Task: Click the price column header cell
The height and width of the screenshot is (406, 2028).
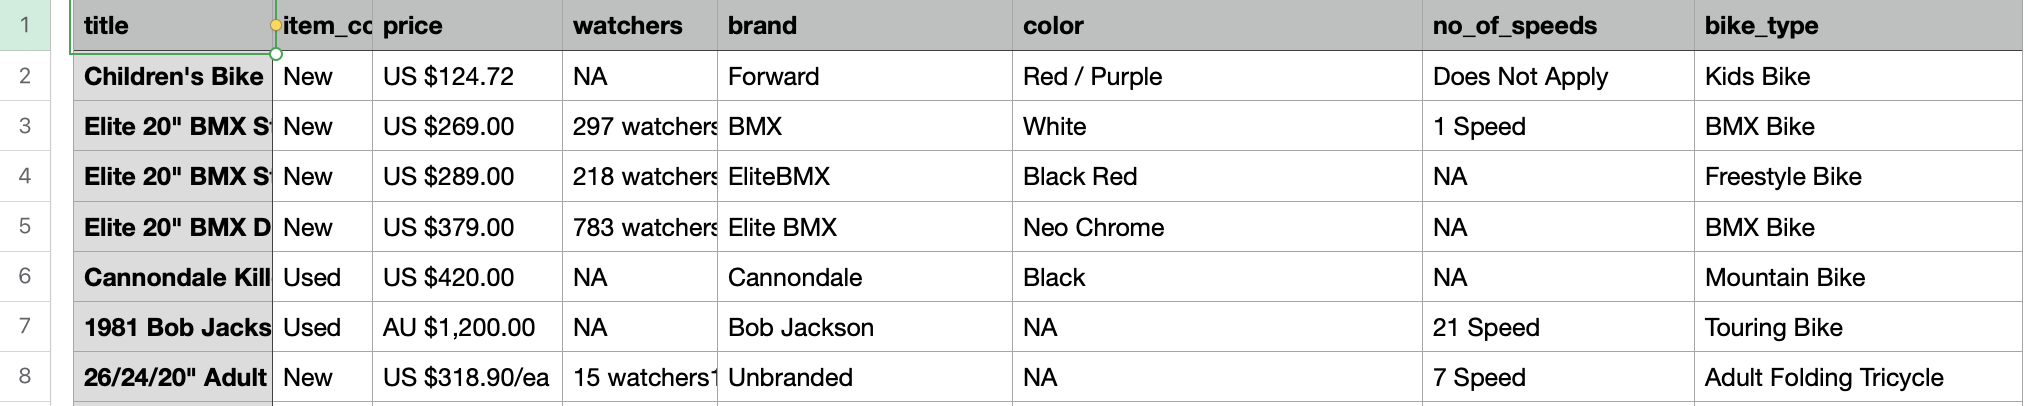Action: (466, 26)
